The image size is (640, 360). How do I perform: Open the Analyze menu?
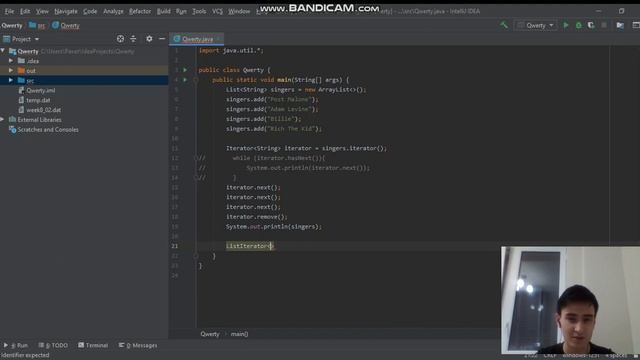113,11
